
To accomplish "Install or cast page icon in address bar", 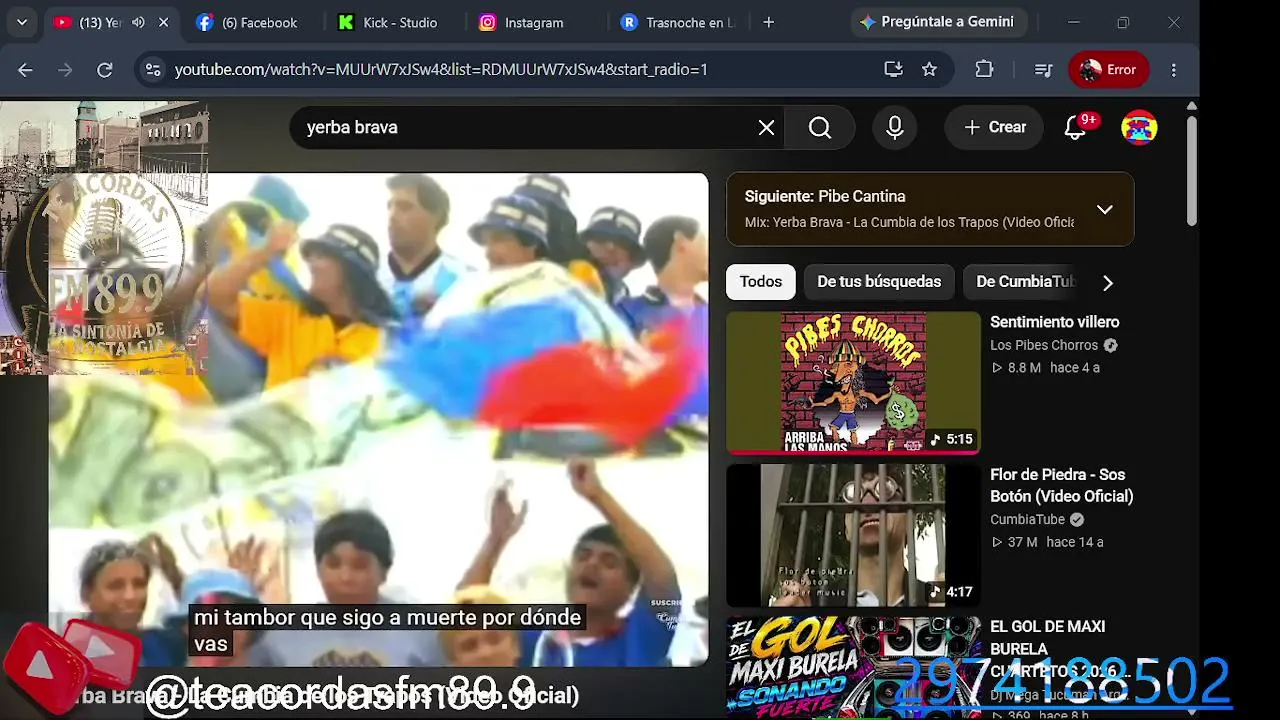I will coord(893,69).
